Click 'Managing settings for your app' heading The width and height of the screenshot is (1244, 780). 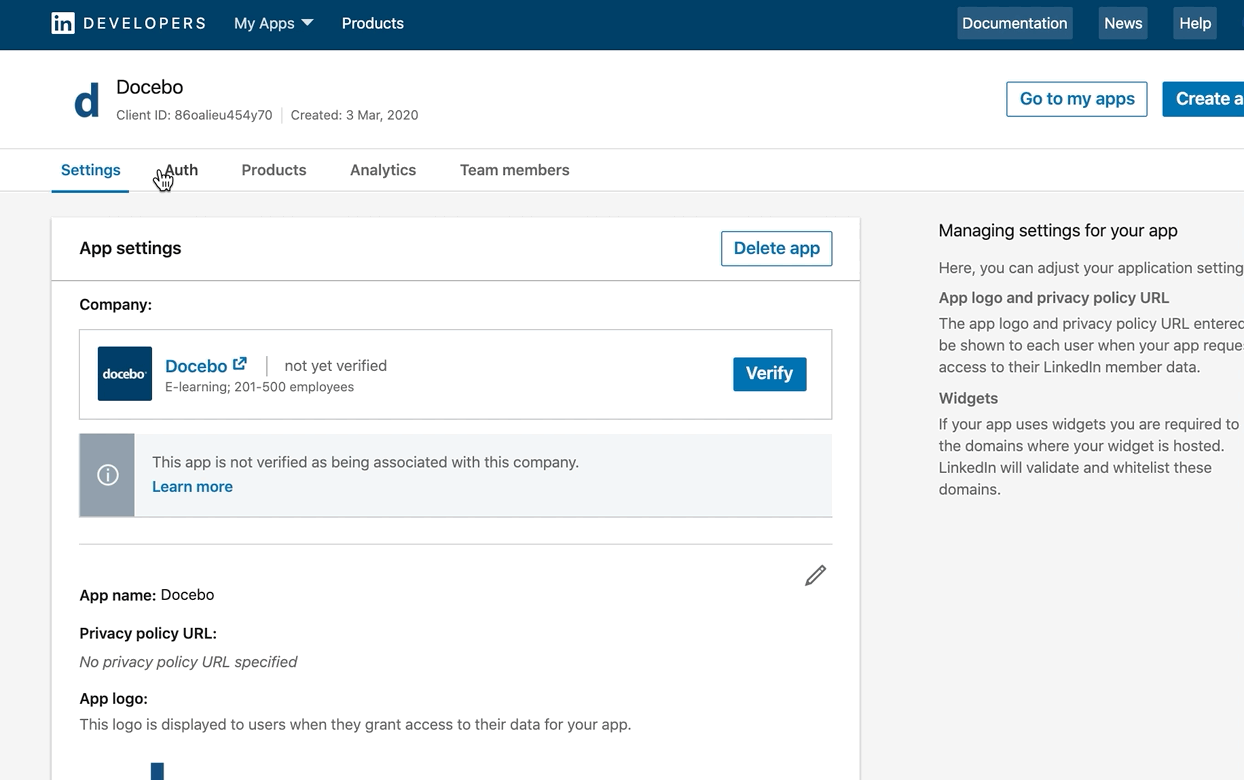pyautogui.click(x=1058, y=231)
